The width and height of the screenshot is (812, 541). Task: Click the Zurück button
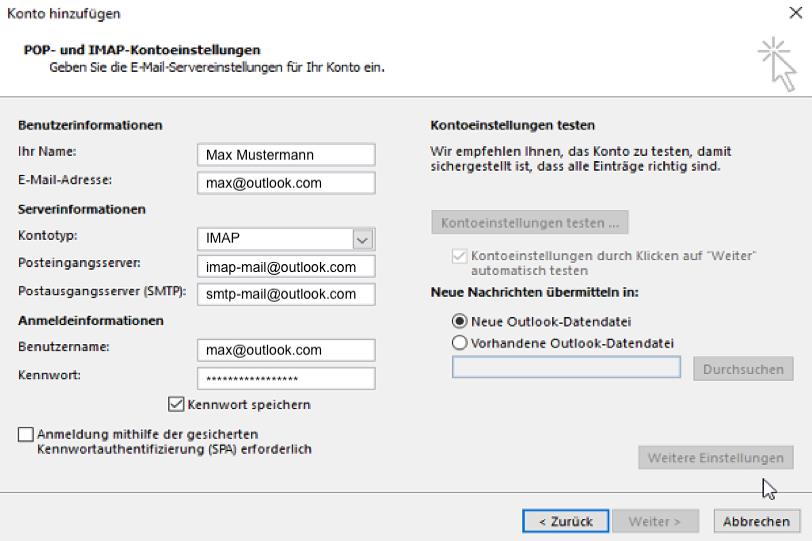[565, 521]
